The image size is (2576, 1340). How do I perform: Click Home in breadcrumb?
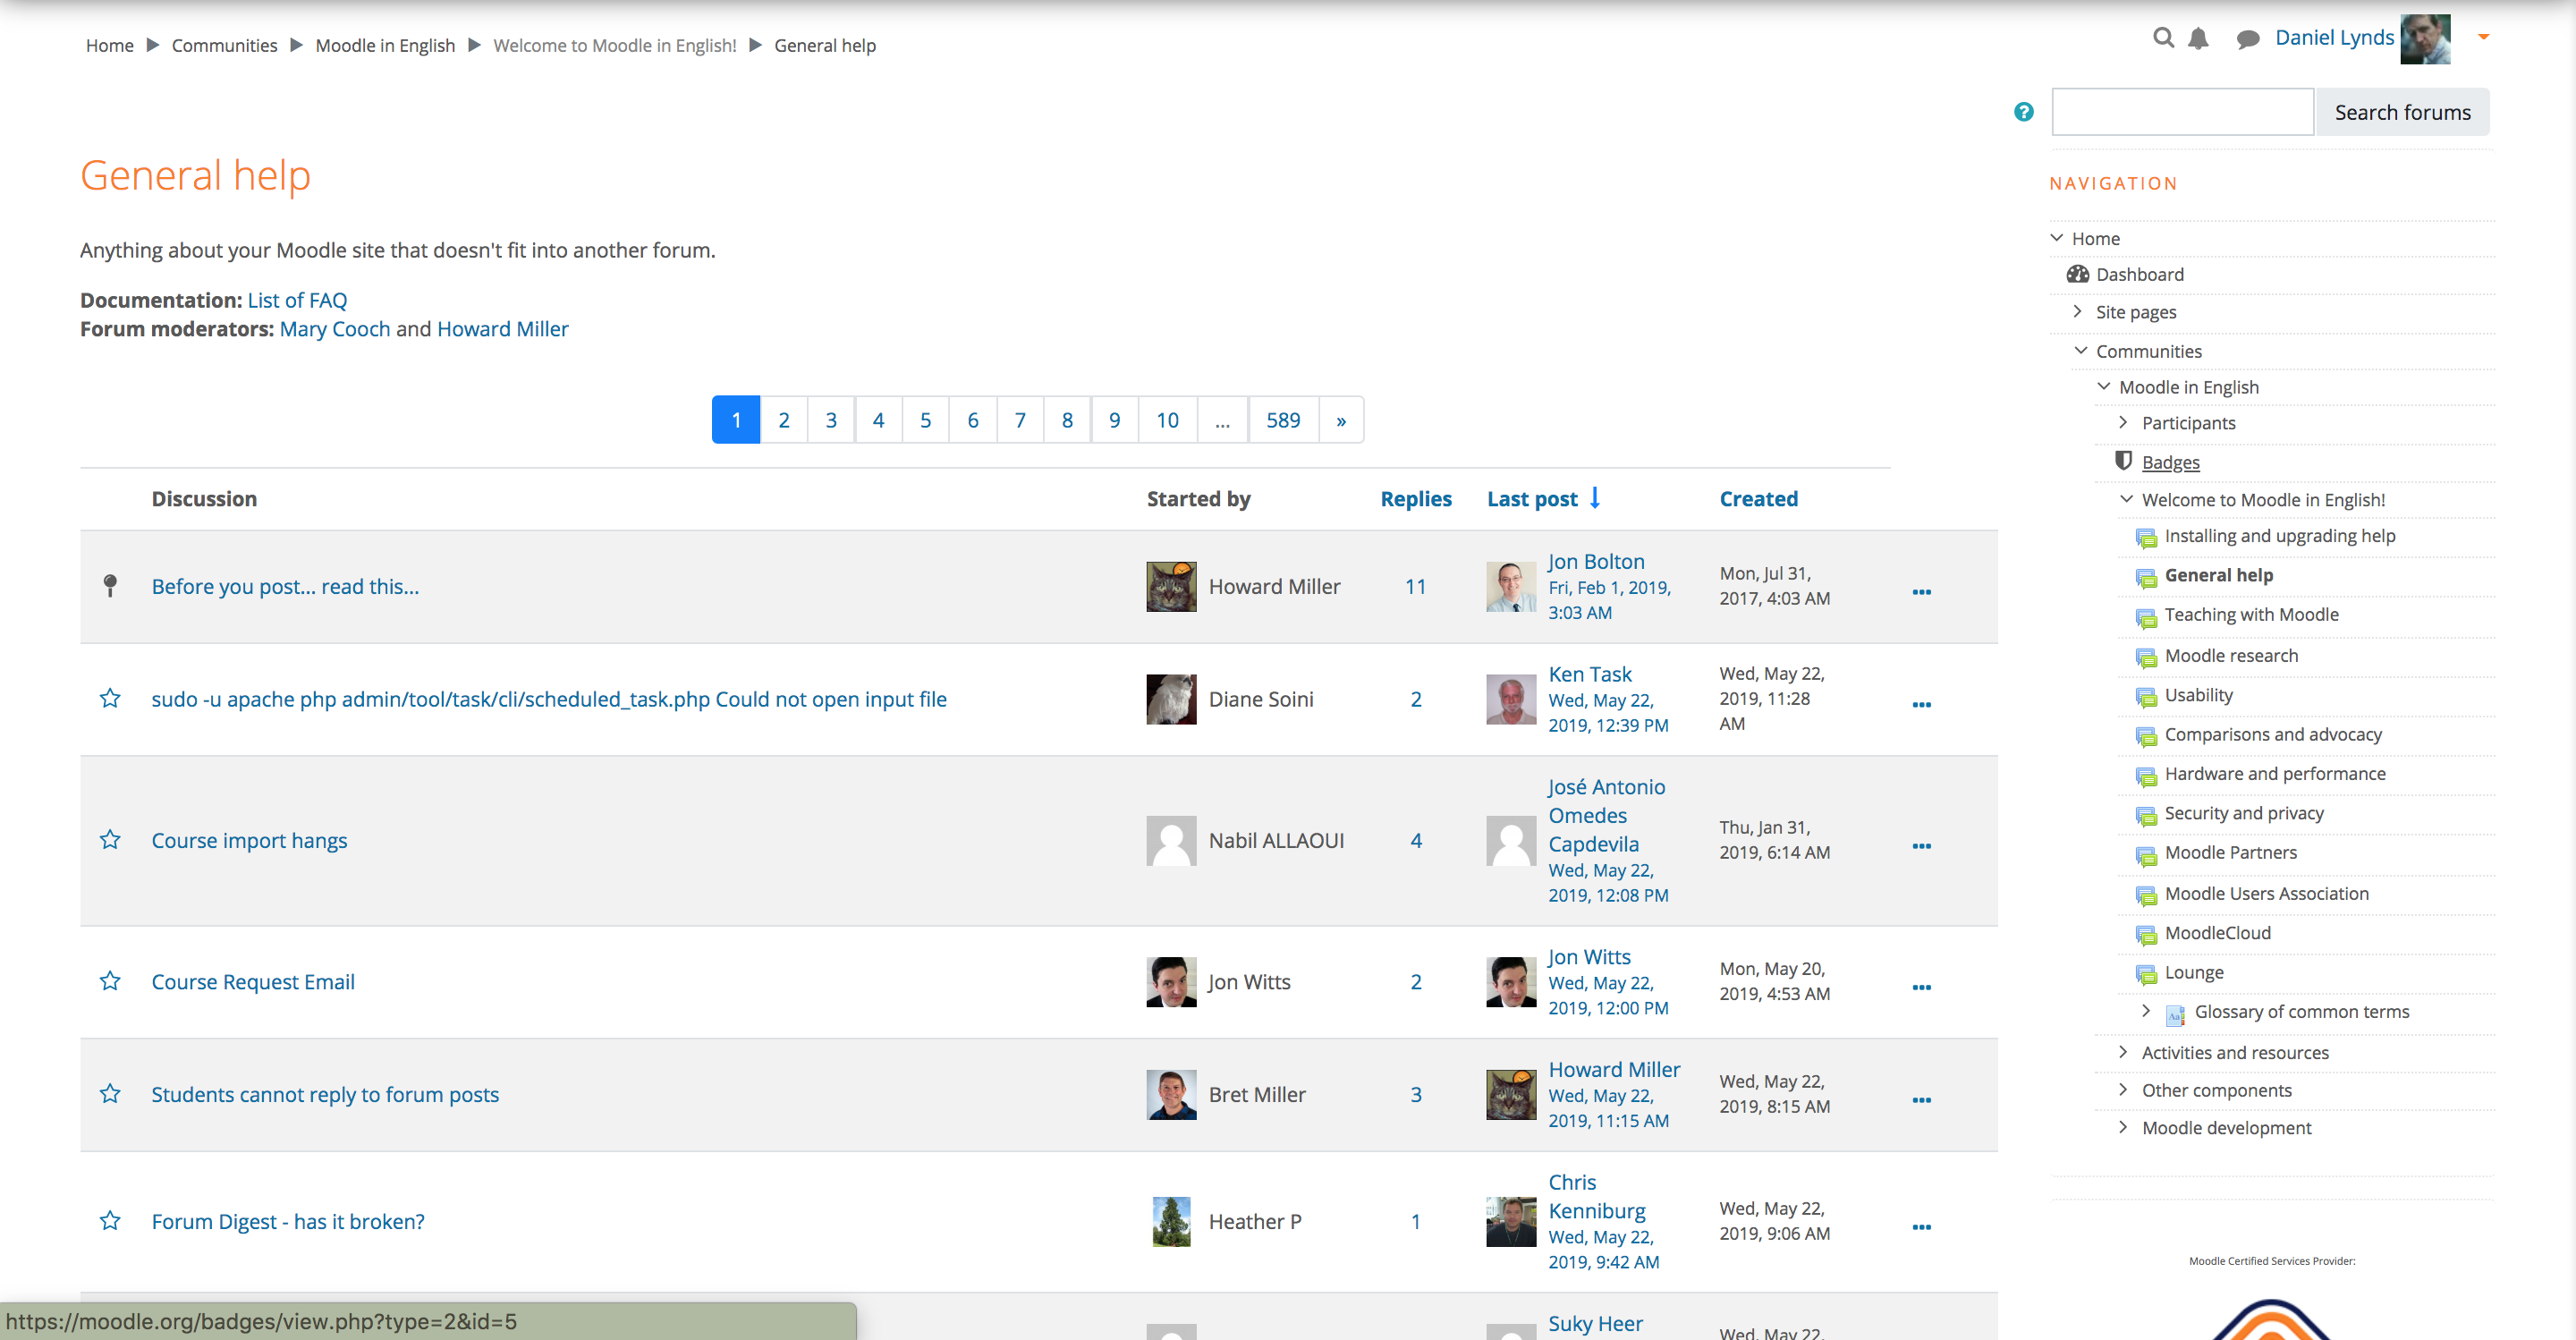(109, 45)
